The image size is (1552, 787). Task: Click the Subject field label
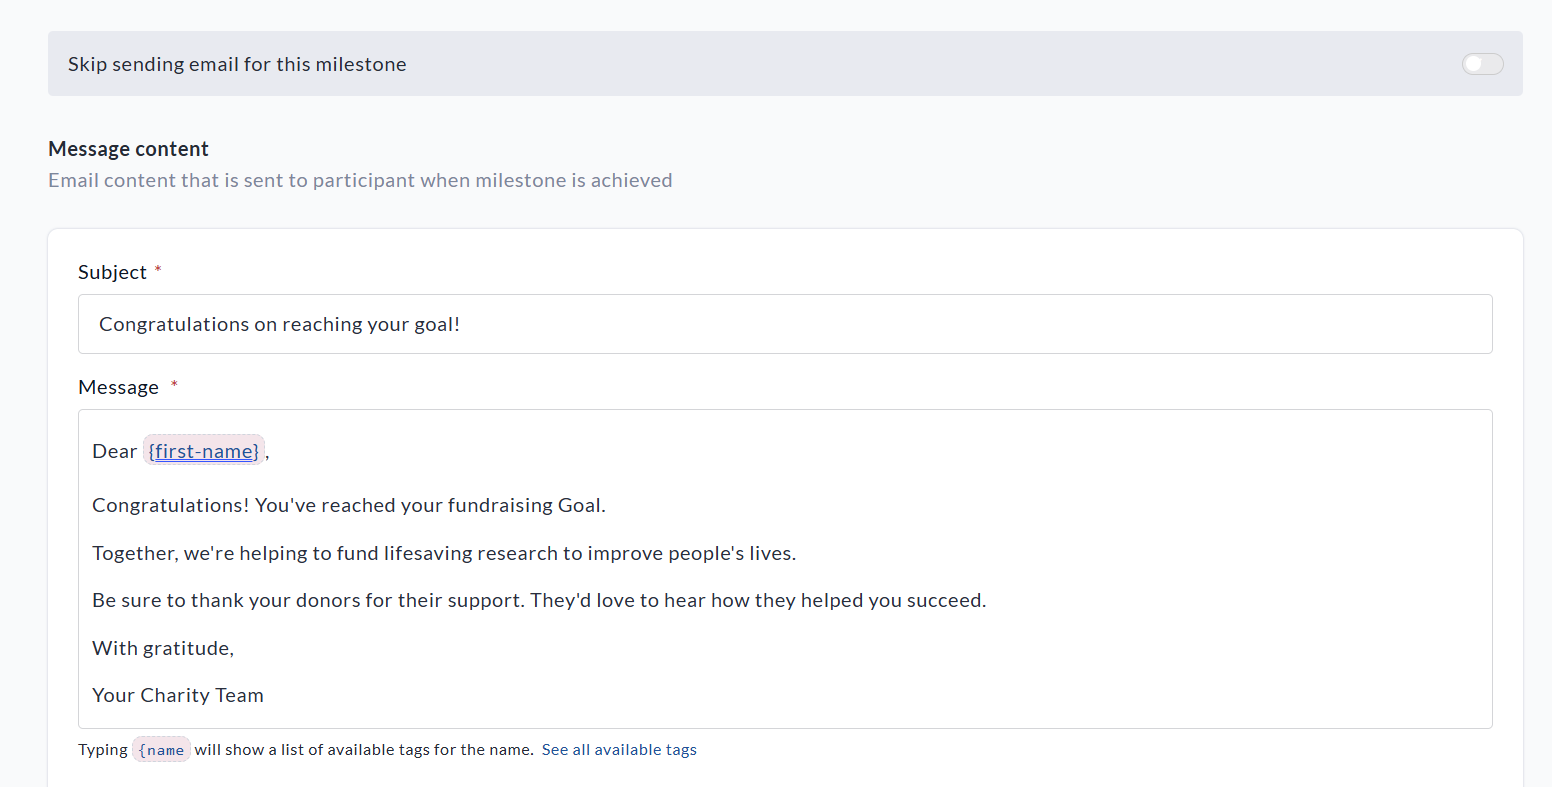[x=112, y=272]
